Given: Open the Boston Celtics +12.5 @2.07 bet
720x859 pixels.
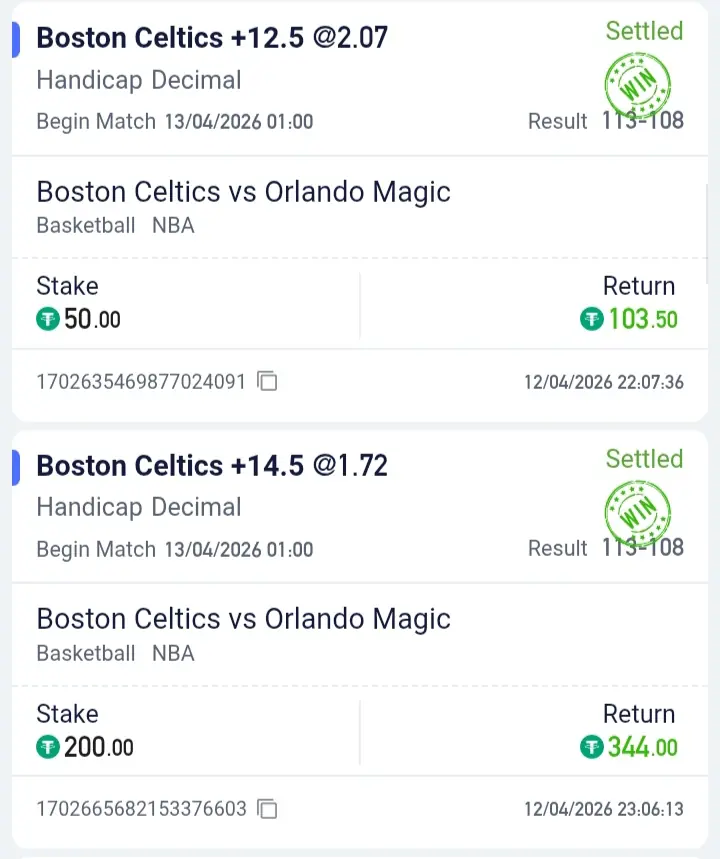Looking at the screenshot, I should coord(211,38).
